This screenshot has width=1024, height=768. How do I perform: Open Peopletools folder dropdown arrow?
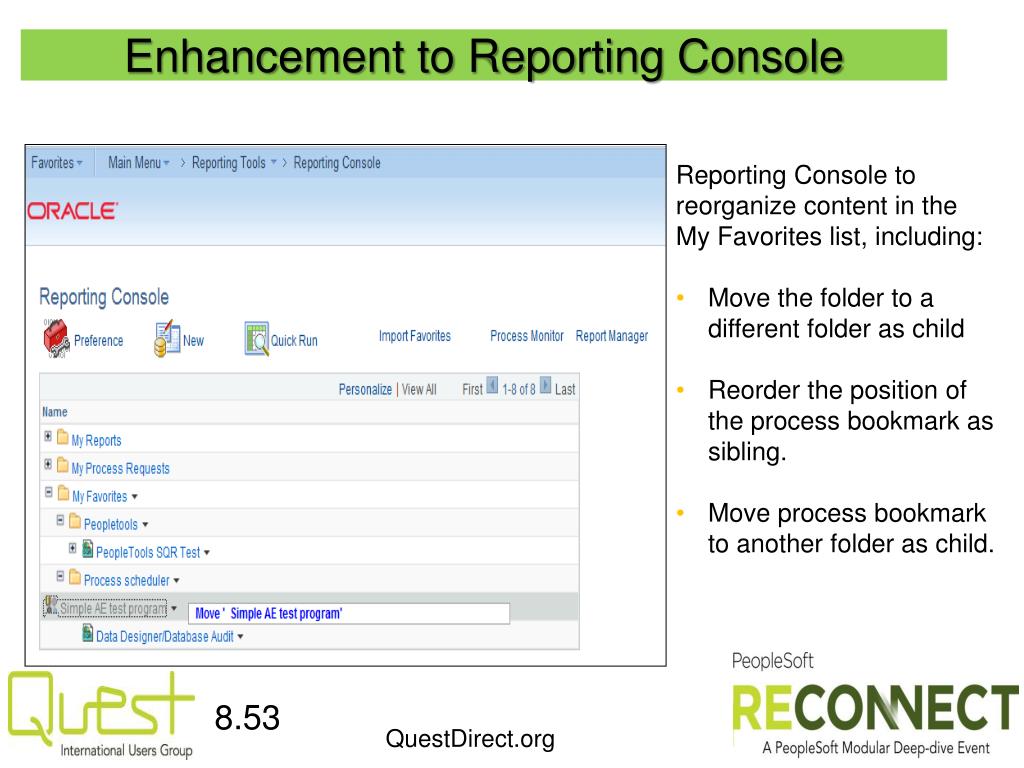pyautogui.click(x=145, y=525)
